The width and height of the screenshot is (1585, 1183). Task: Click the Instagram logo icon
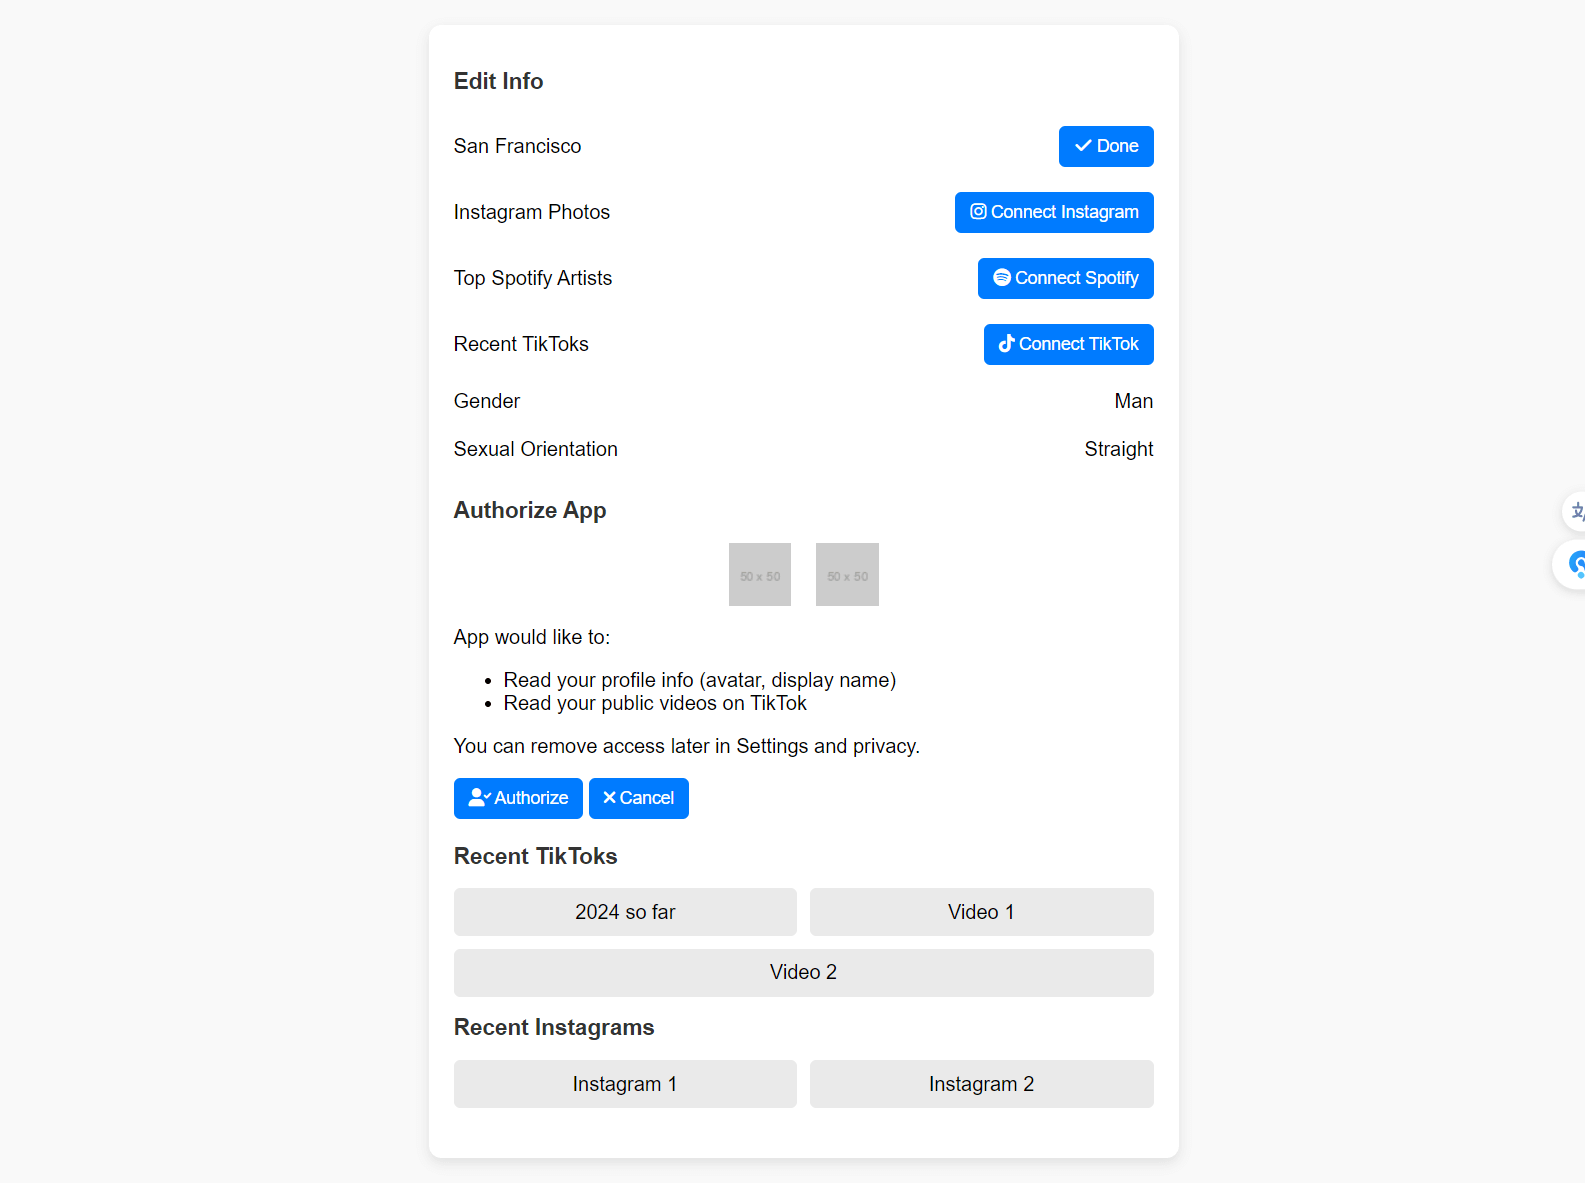979,212
